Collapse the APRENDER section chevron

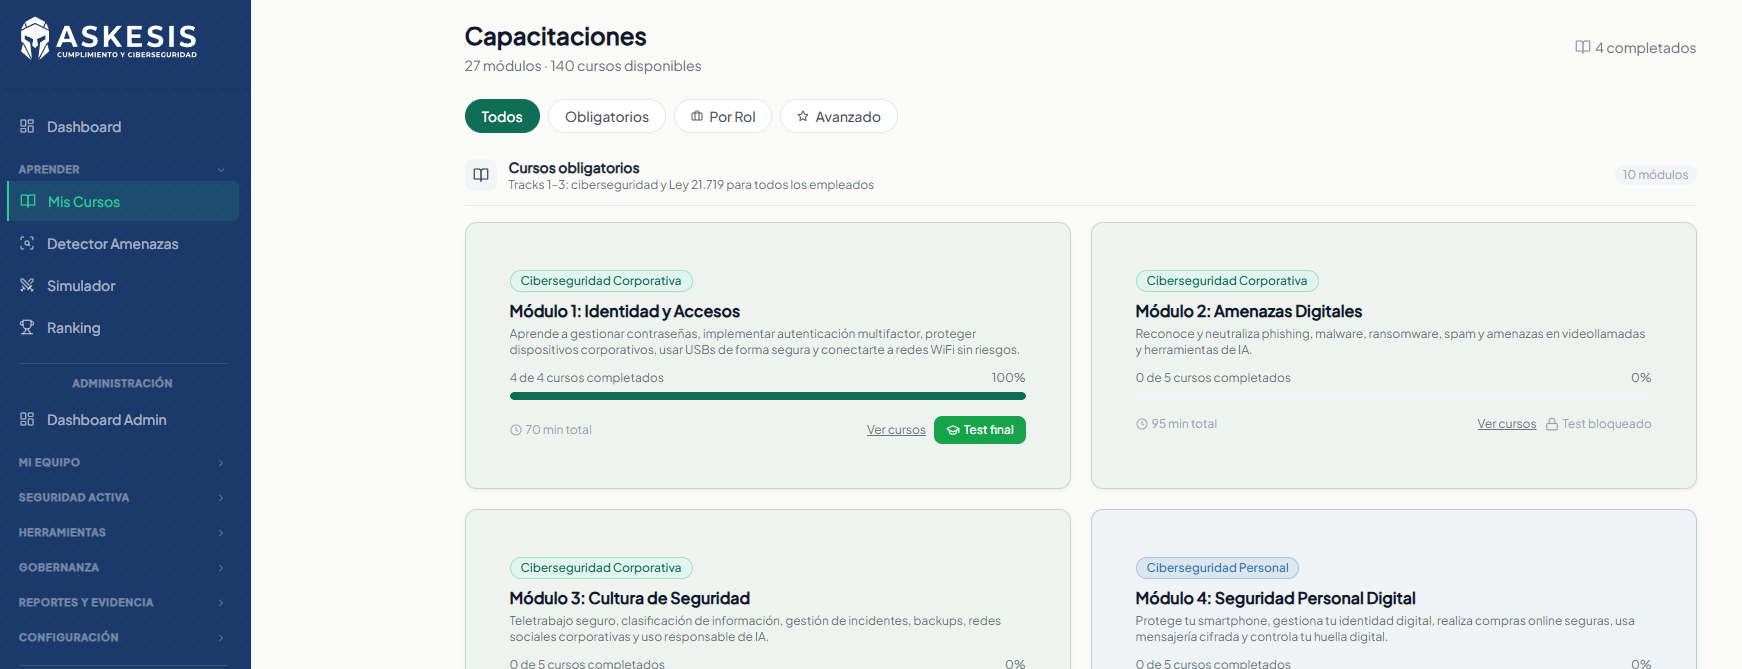coord(221,170)
